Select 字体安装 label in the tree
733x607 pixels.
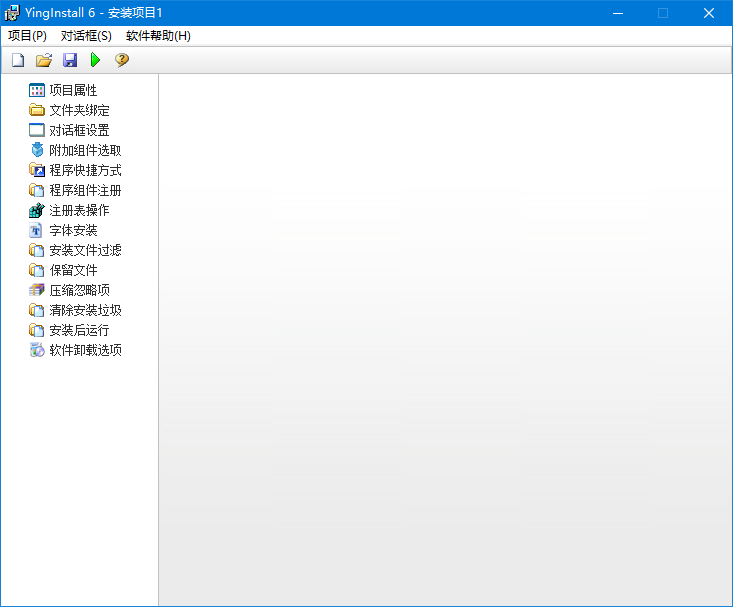pyautogui.click(x=73, y=231)
